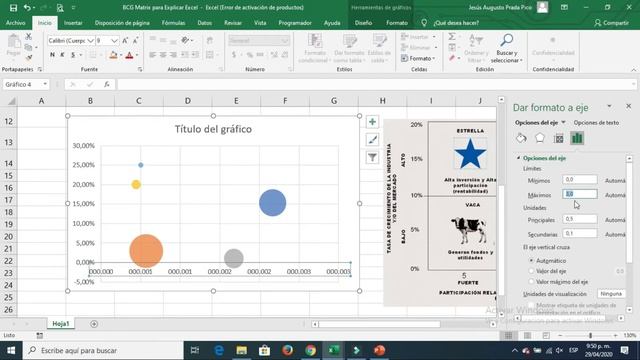The image size is (640, 360).
Task: Click the Decrease font size icon
Action: point(136,40)
